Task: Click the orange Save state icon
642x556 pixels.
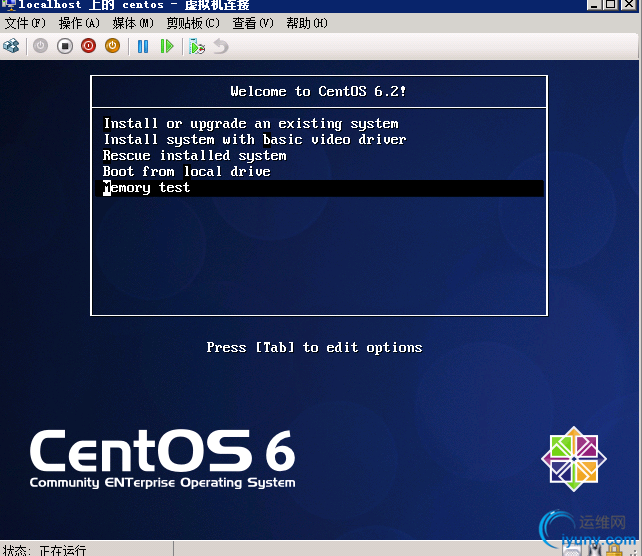Action: point(112,46)
